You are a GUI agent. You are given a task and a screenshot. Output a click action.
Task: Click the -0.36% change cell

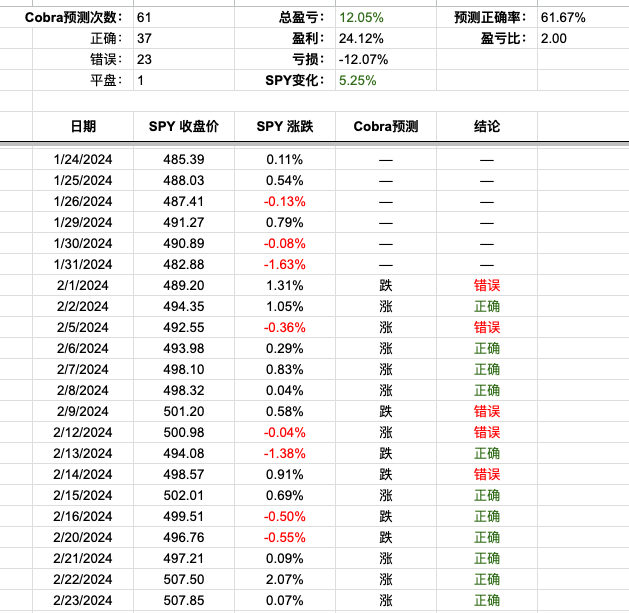pos(285,327)
